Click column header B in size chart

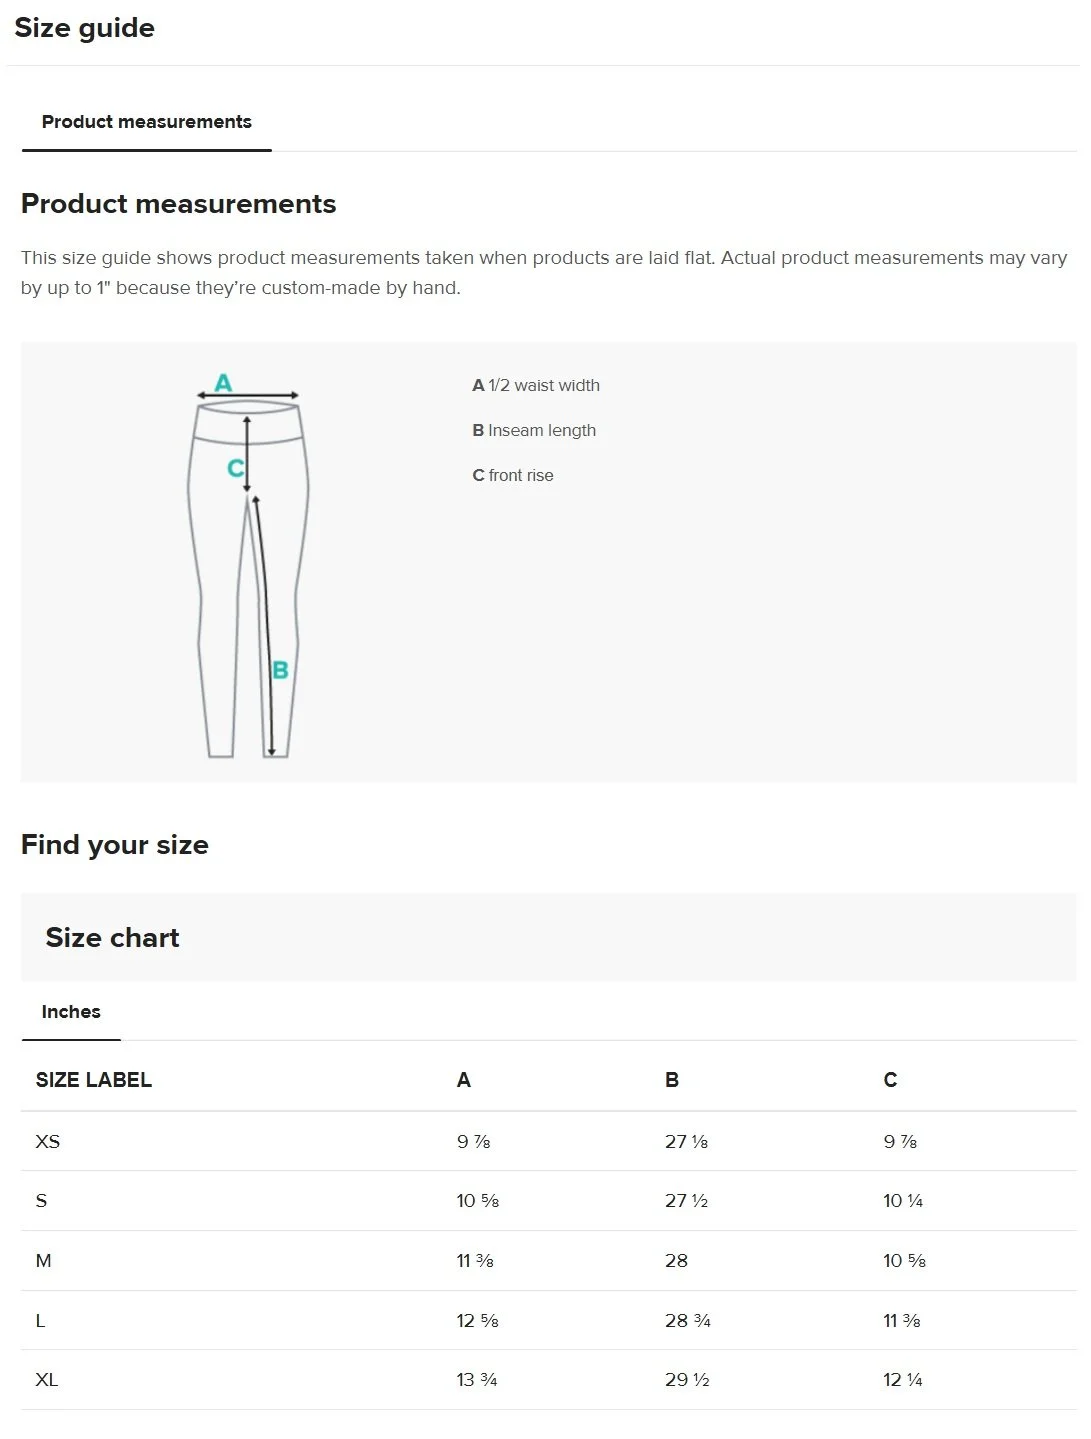click(x=672, y=1080)
